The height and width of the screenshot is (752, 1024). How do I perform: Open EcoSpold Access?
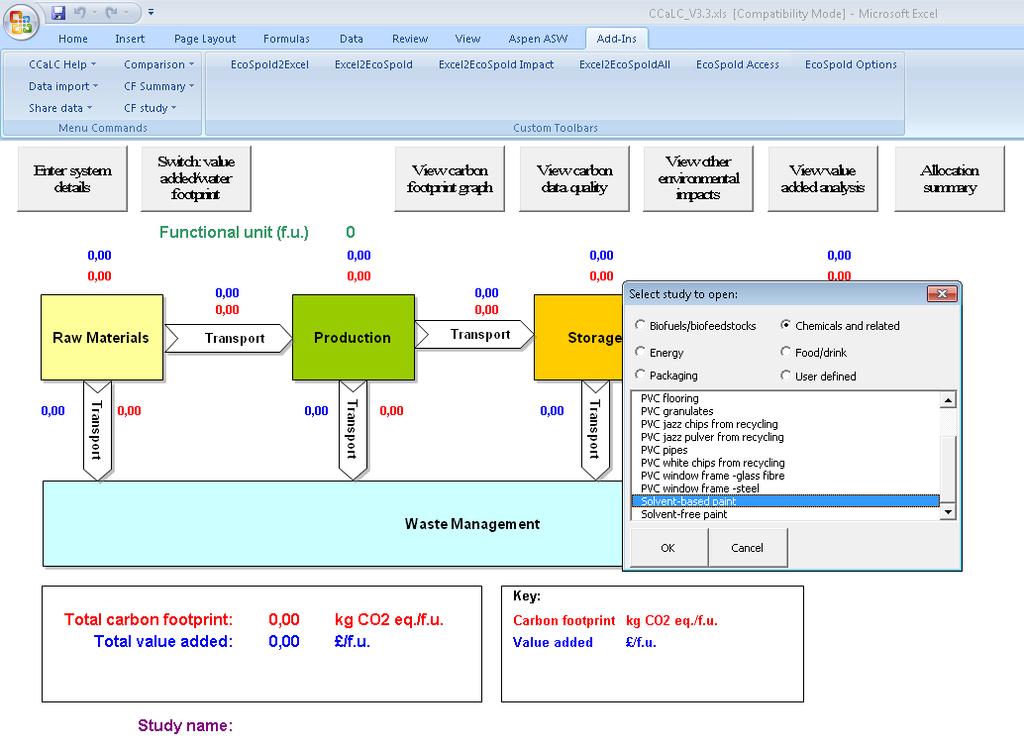(x=737, y=65)
